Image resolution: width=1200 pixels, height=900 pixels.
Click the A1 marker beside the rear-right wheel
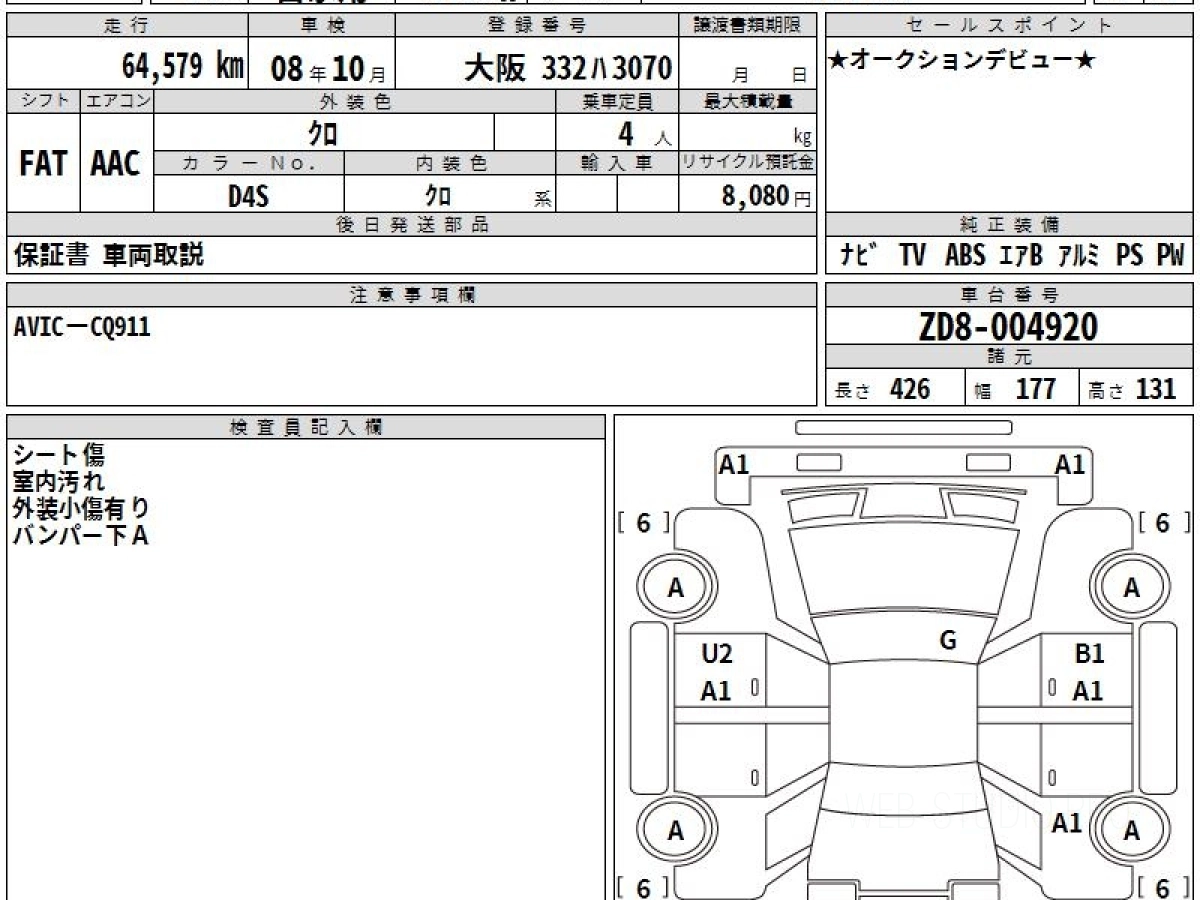[1066, 823]
